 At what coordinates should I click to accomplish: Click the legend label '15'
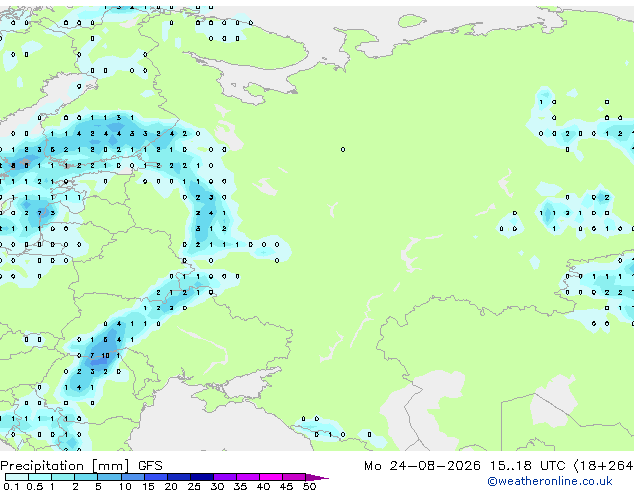click(148, 486)
